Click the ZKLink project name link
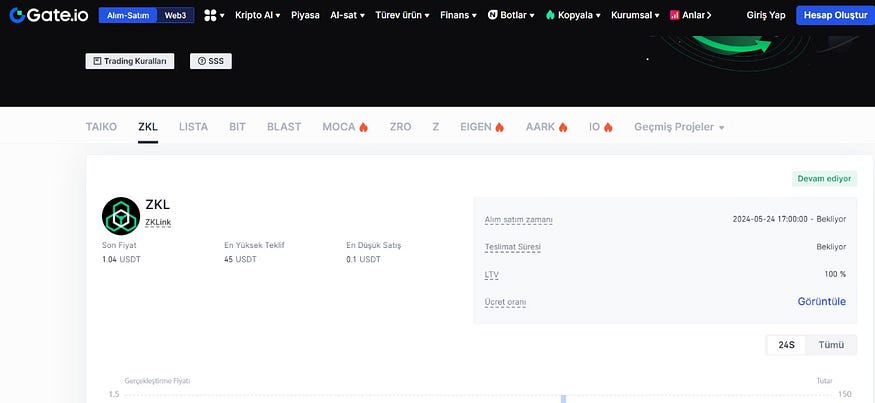 158,222
